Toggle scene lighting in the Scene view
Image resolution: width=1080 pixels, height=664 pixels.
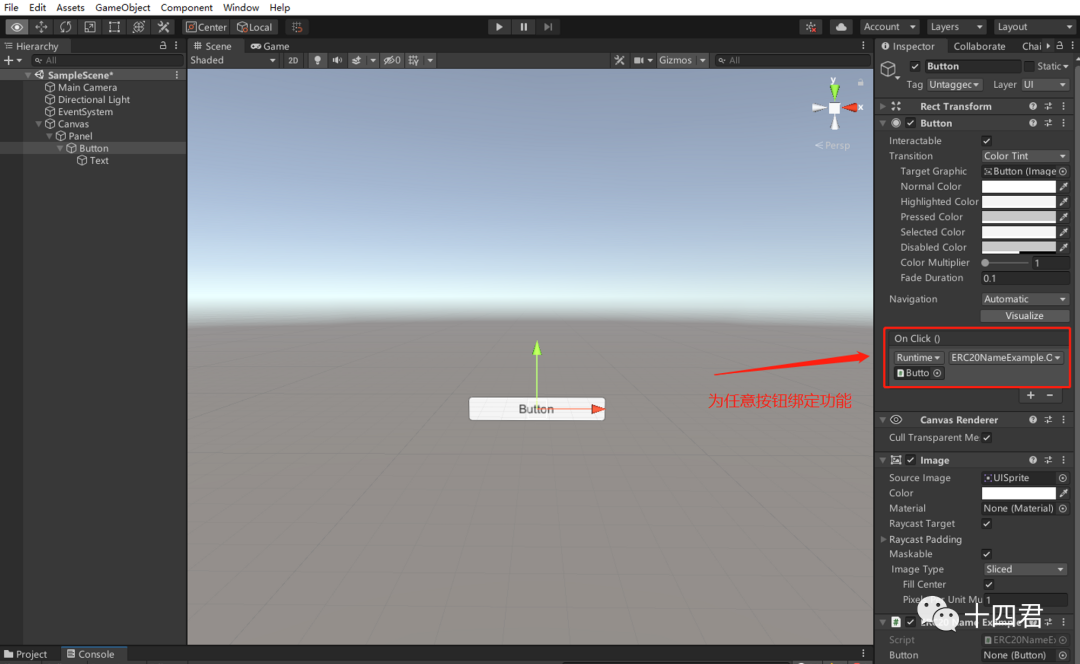[317, 59]
